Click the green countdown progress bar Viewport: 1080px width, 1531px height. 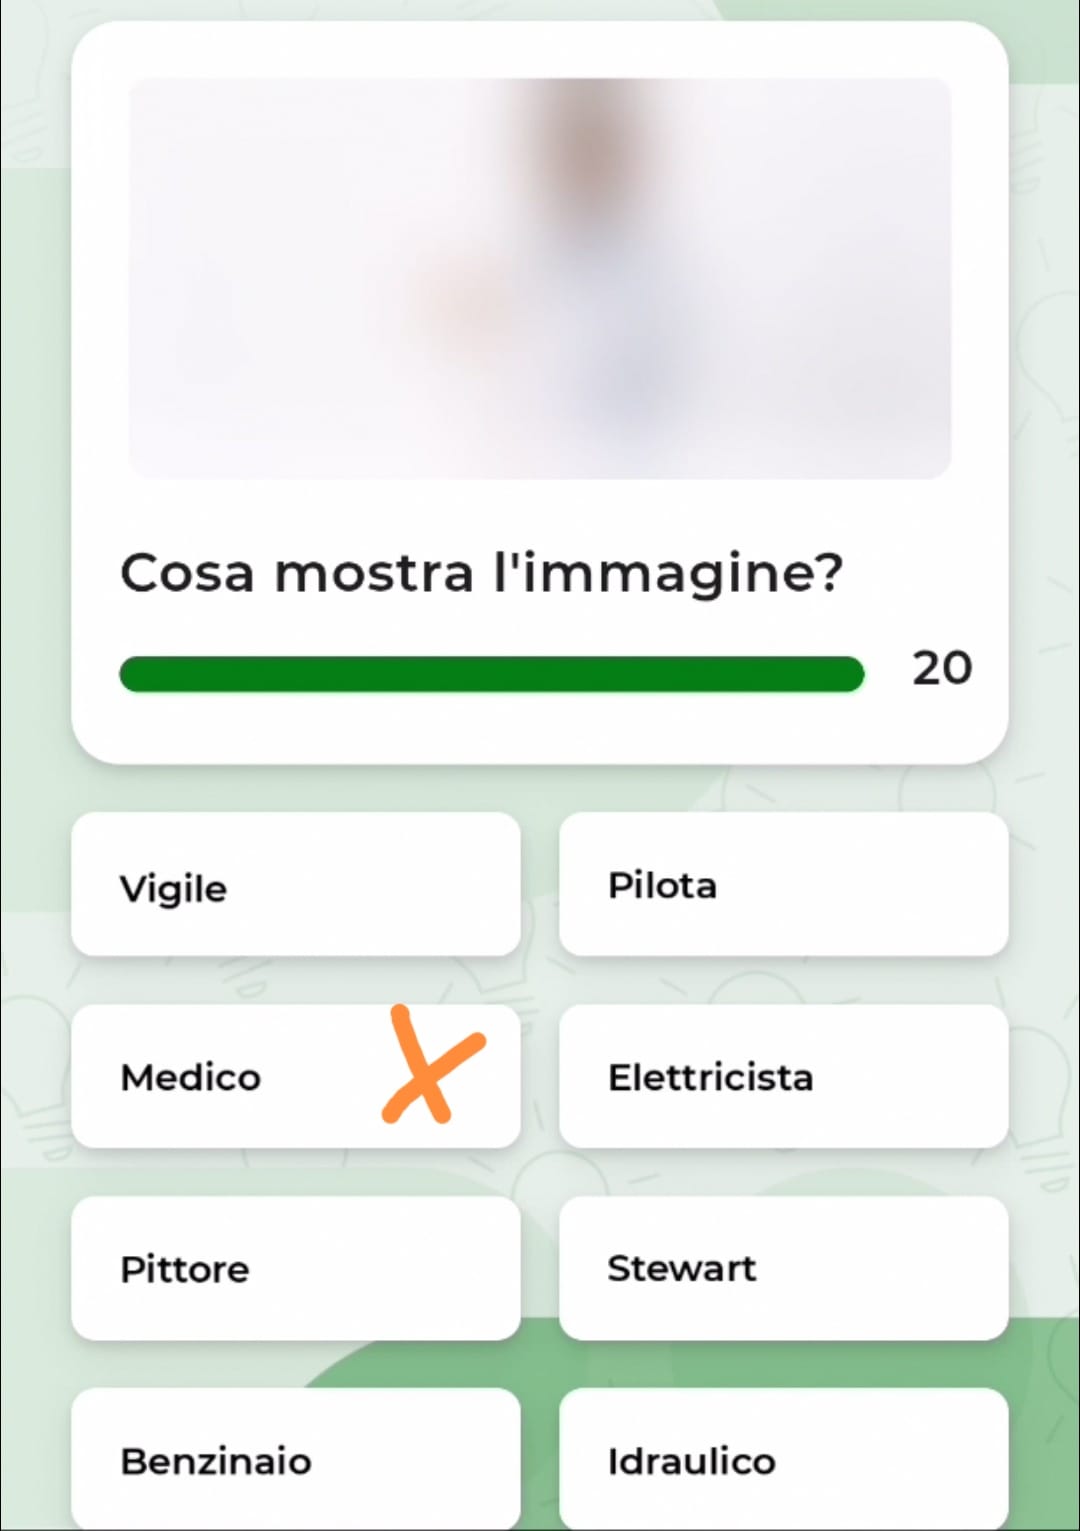[492, 674]
